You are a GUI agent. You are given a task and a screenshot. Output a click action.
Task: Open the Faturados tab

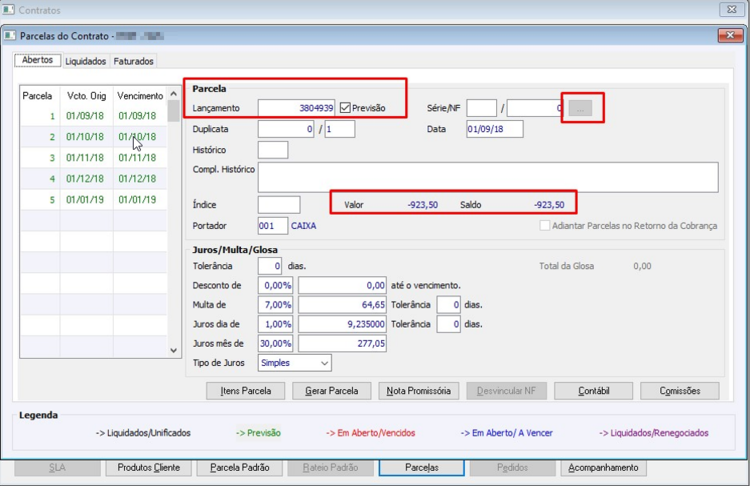133,61
